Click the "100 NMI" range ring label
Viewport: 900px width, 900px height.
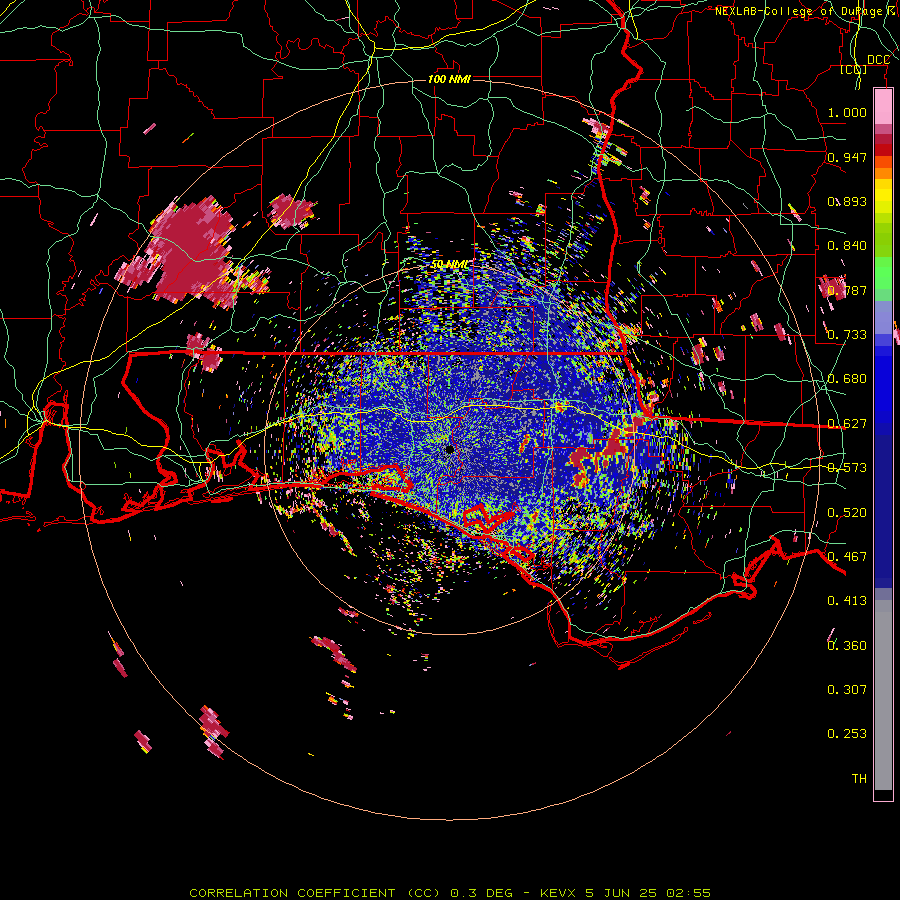pyautogui.click(x=449, y=79)
